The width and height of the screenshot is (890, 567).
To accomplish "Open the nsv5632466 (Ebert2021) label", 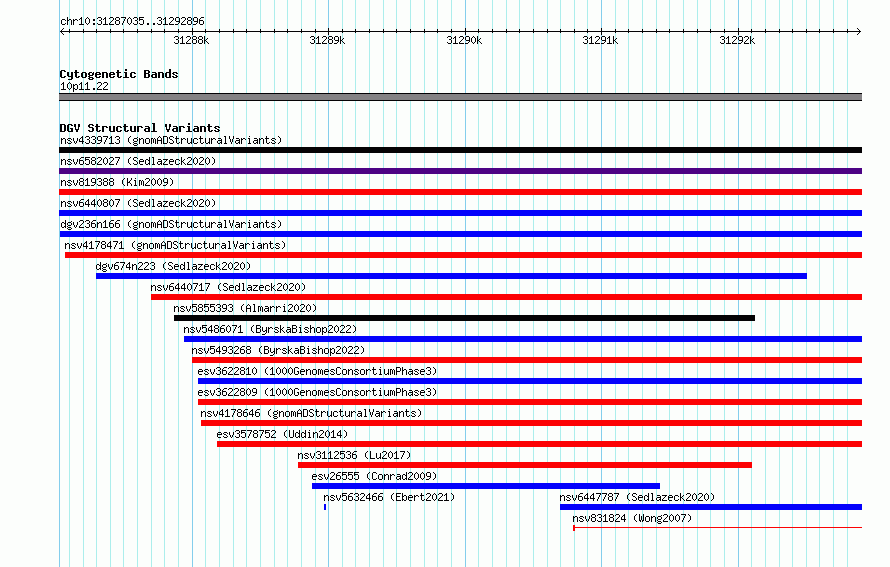I will coord(389,497).
